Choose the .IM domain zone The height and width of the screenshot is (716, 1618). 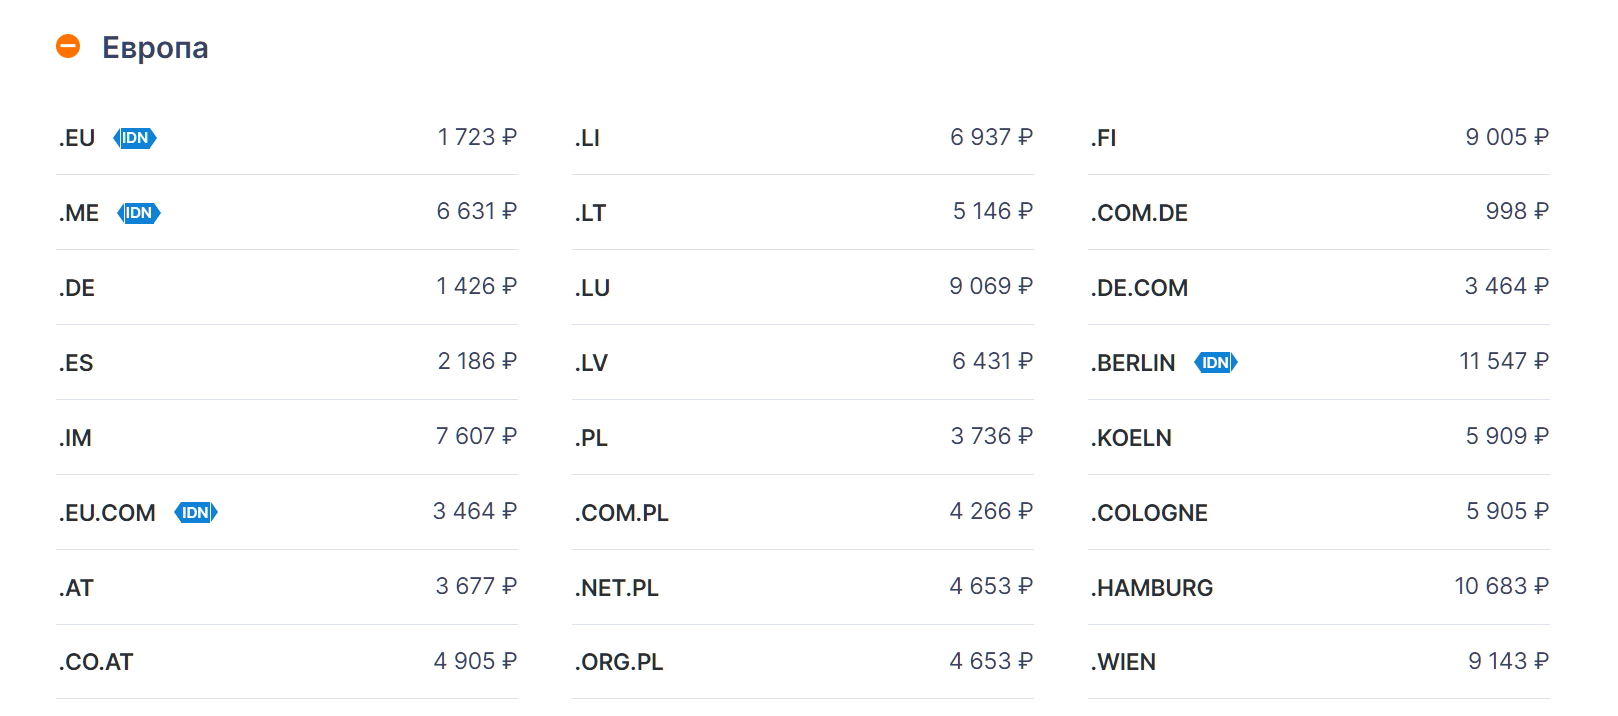[x=287, y=437]
